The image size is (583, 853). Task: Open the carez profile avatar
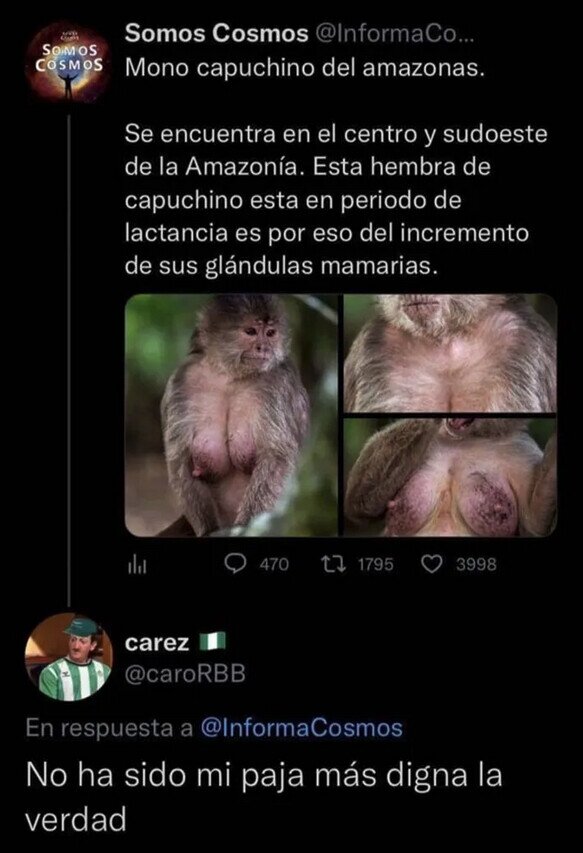pos(69,657)
